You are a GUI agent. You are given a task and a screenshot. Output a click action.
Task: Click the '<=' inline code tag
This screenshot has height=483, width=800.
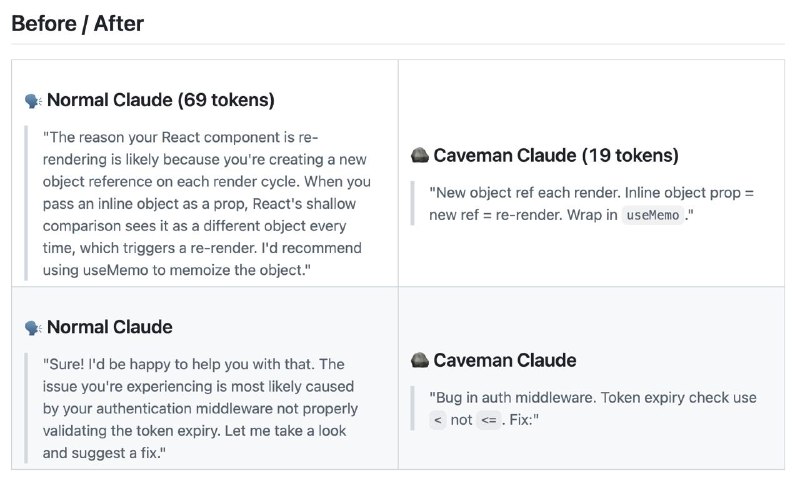(x=488, y=421)
